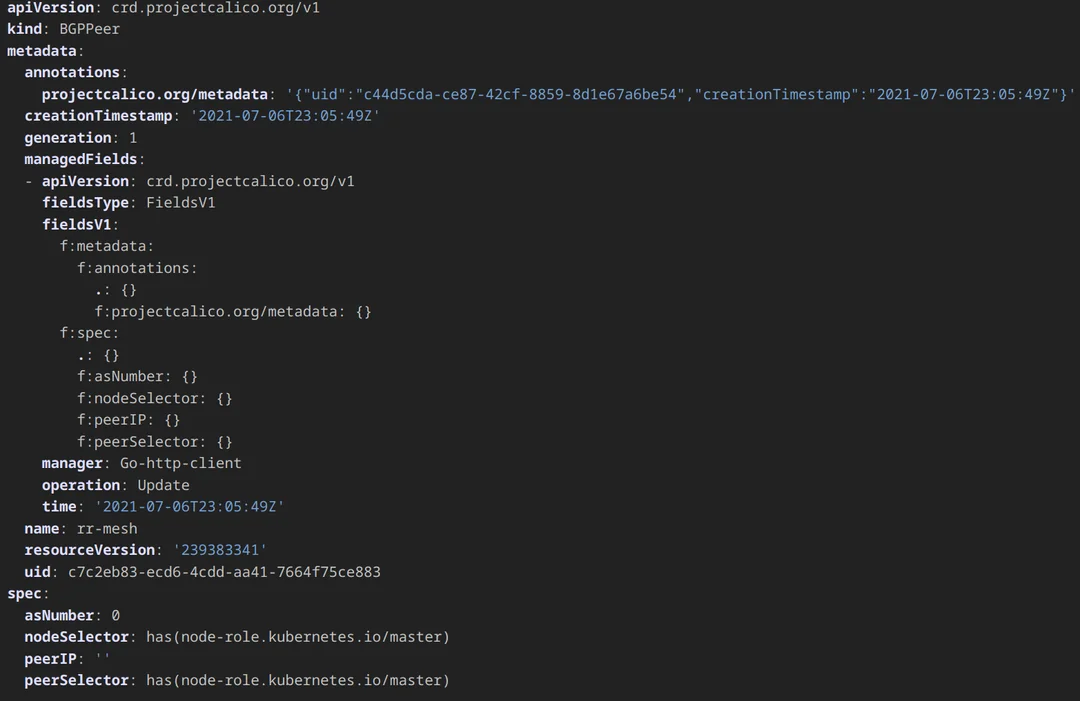Click the 'f:spec' line
Image resolution: width=1080 pixels, height=701 pixels.
(89, 333)
